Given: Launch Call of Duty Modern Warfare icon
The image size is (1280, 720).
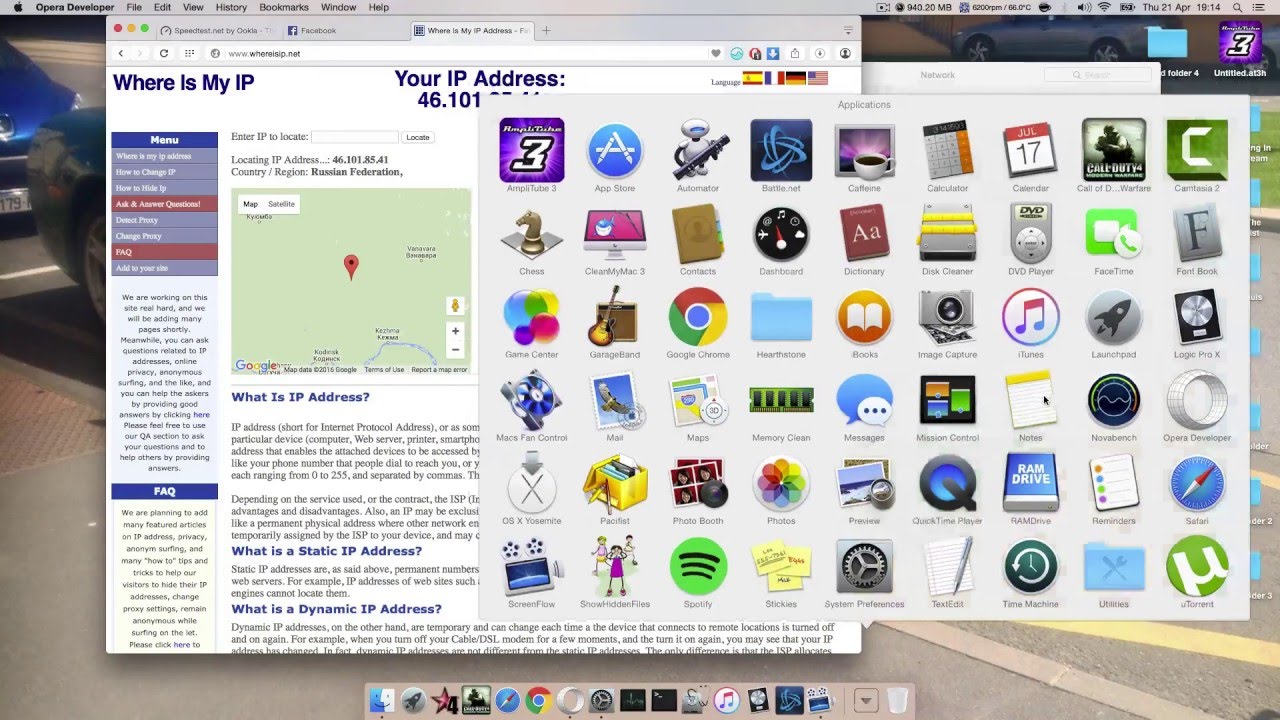Looking at the screenshot, I should [1114, 150].
